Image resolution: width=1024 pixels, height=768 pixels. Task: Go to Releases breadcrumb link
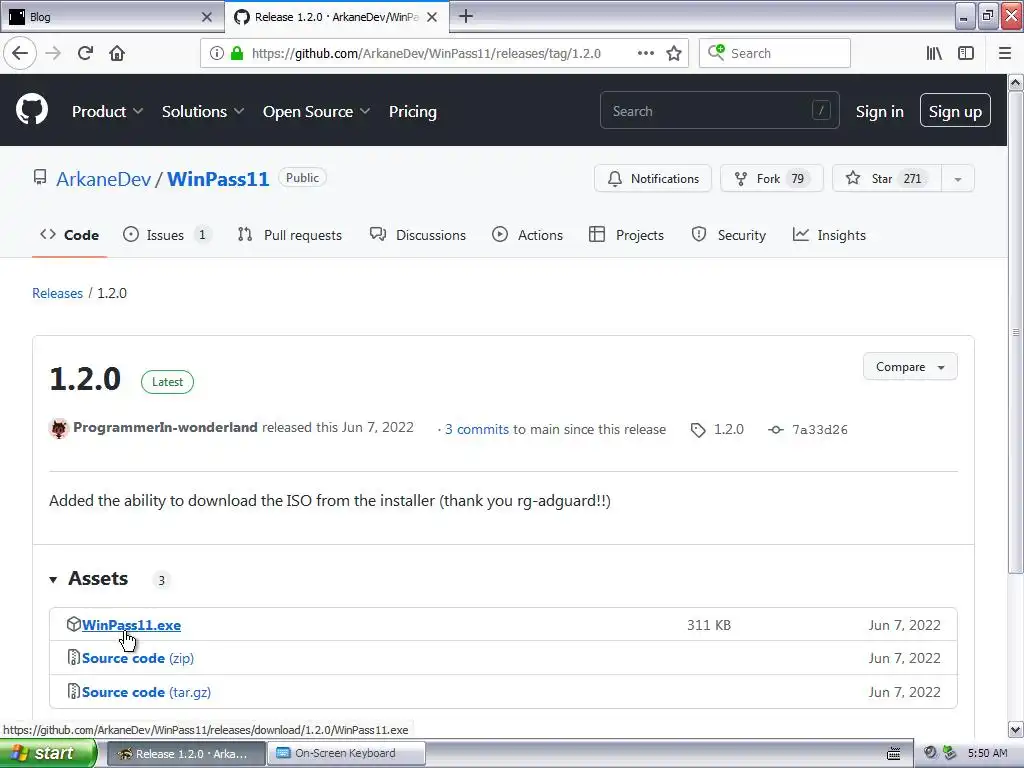tap(57, 293)
